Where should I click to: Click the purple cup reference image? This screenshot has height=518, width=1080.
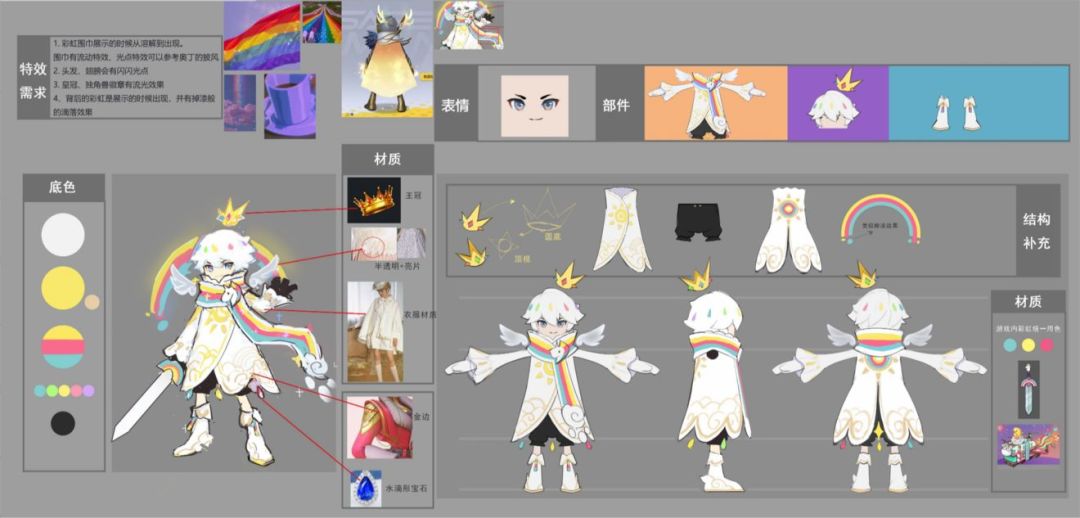point(290,106)
